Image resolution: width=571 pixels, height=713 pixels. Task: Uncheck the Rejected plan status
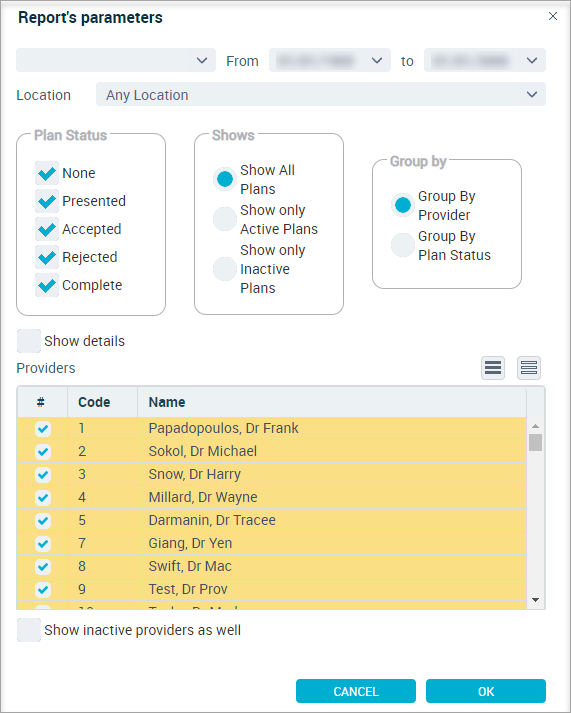(x=47, y=257)
